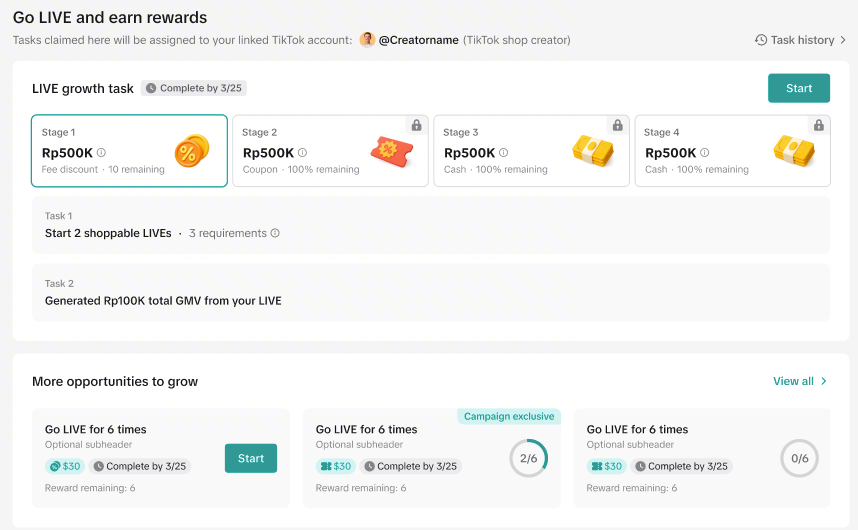
Task: Click the Stage 2 lock icon
Action: point(416,125)
